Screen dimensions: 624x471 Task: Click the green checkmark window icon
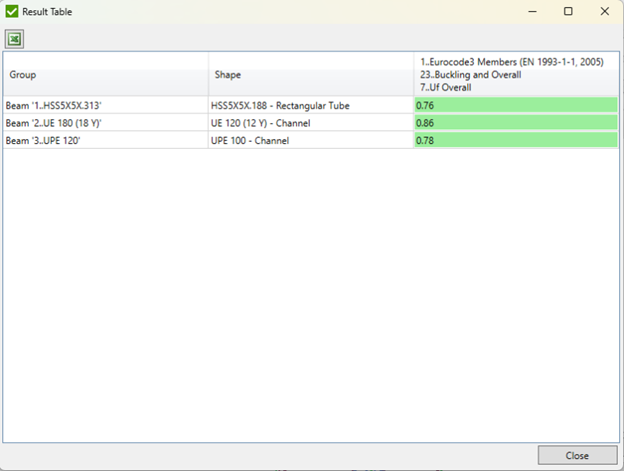tap(12, 11)
